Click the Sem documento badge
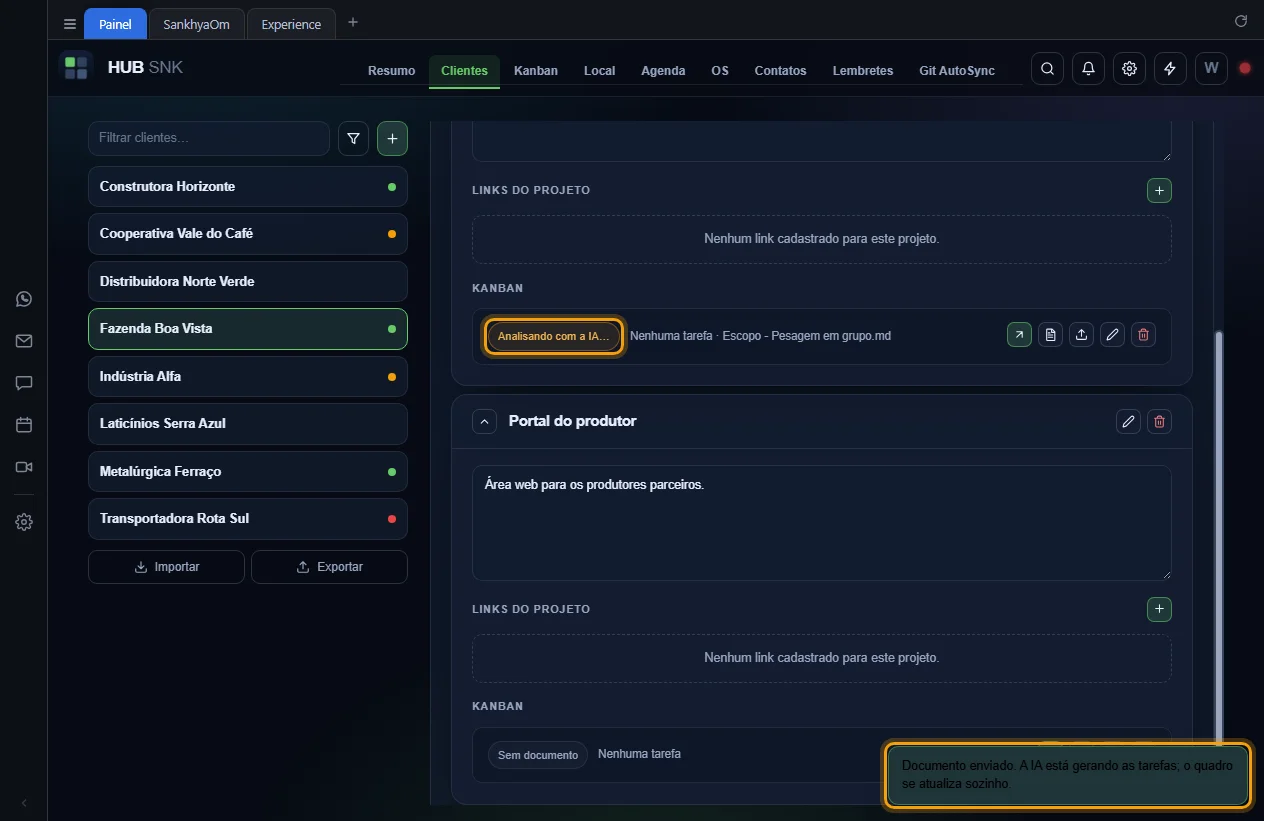1264x821 pixels. pyautogui.click(x=538, y=755)
